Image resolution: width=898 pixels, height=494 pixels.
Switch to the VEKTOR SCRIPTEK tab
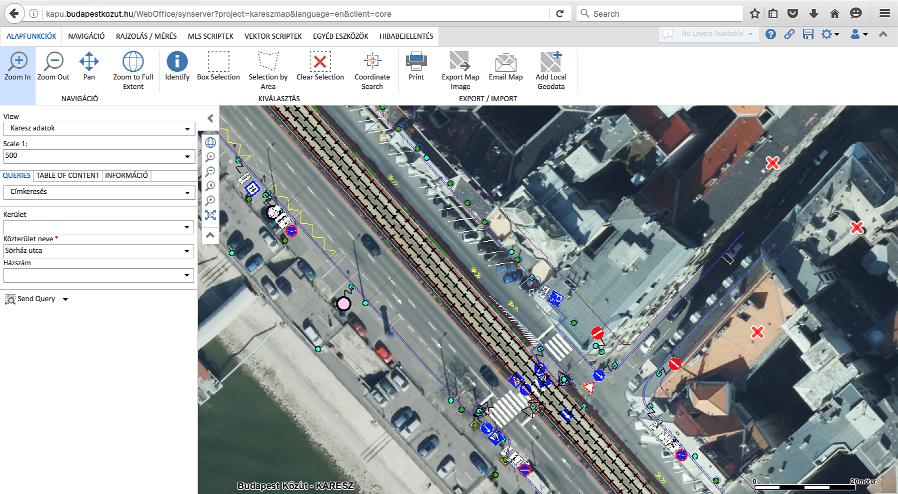tap(273, 36)
